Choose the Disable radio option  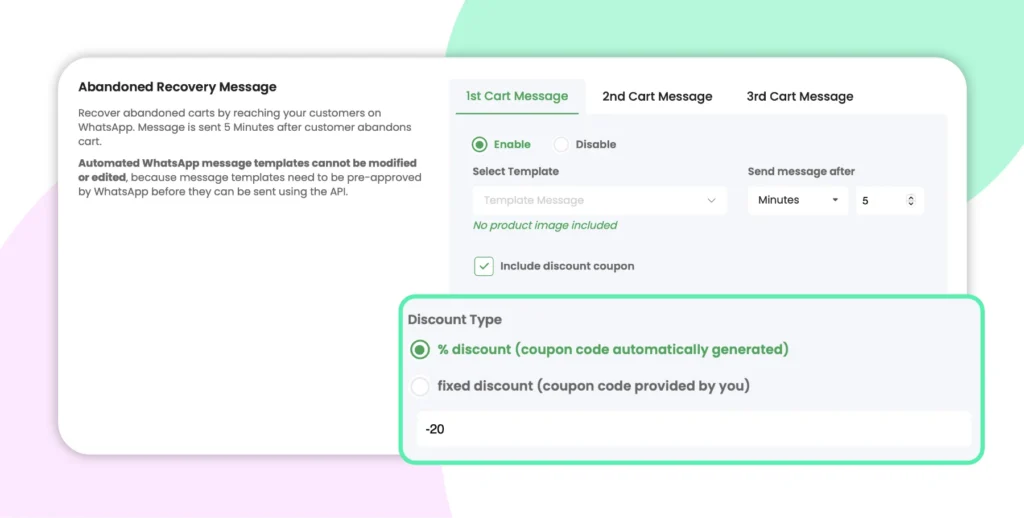click(562, 145)
